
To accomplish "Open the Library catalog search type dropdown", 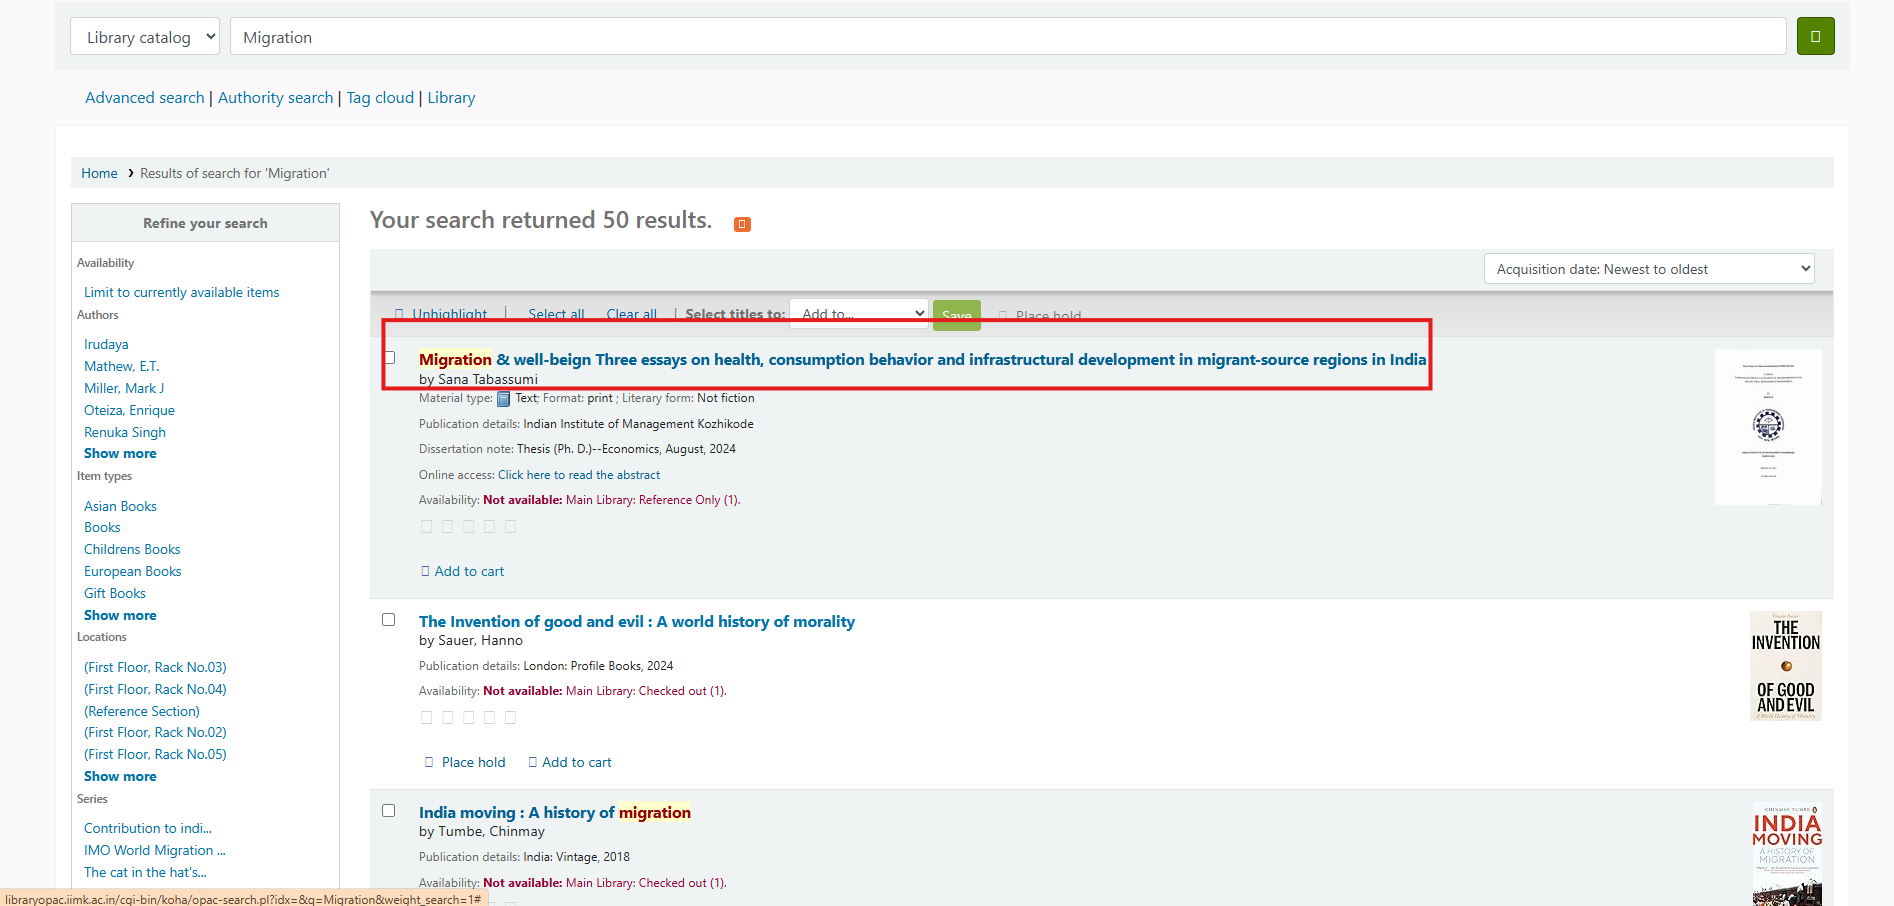I will 145,37.
